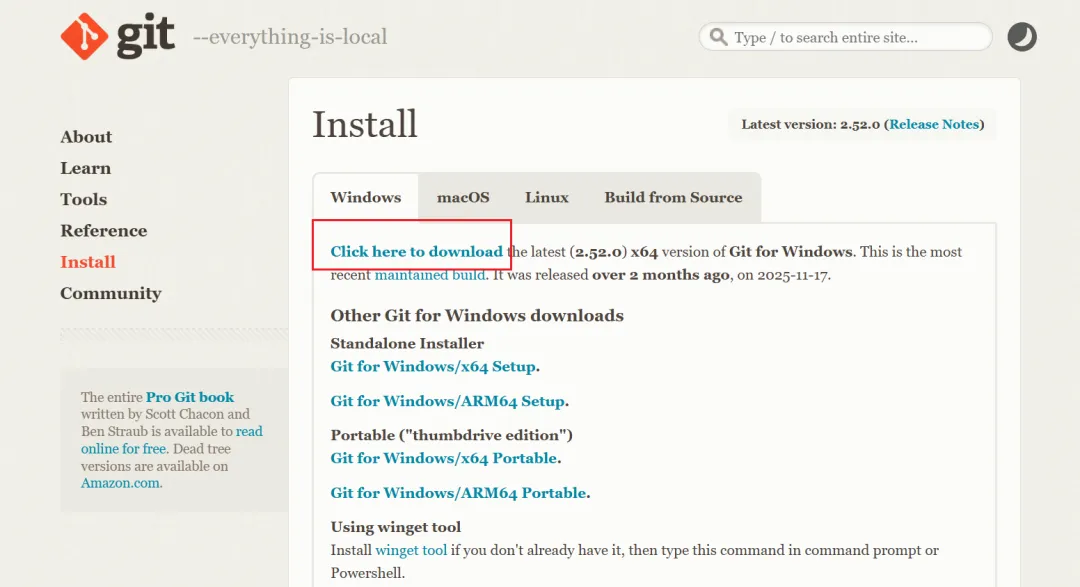Click the release date '2025-11-17' text
This screenshot has width=1080, height=587.
tap(792, 275)
